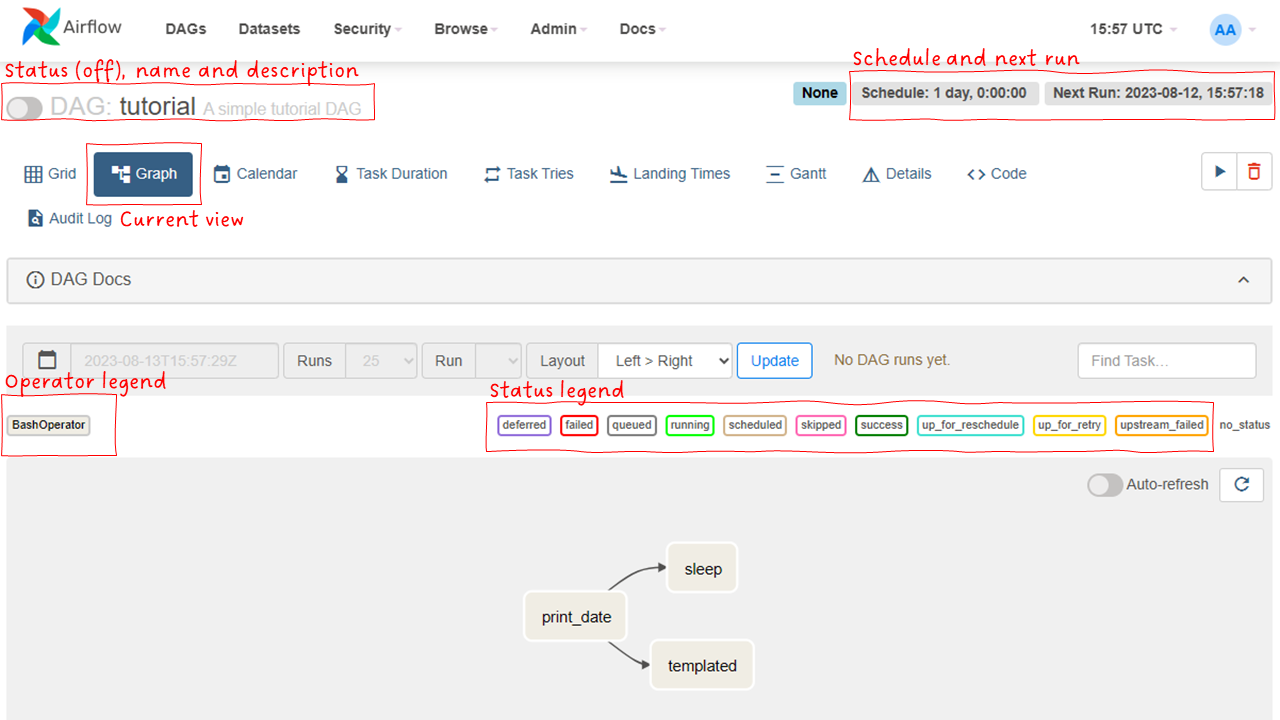This screenshot has height=720, width=1280.
Task: Switch to the Grid tab
Action: pos(50,174)
